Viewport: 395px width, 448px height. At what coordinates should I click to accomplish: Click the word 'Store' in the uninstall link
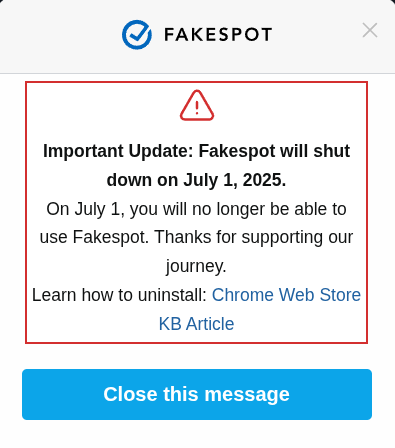(340, 295)
